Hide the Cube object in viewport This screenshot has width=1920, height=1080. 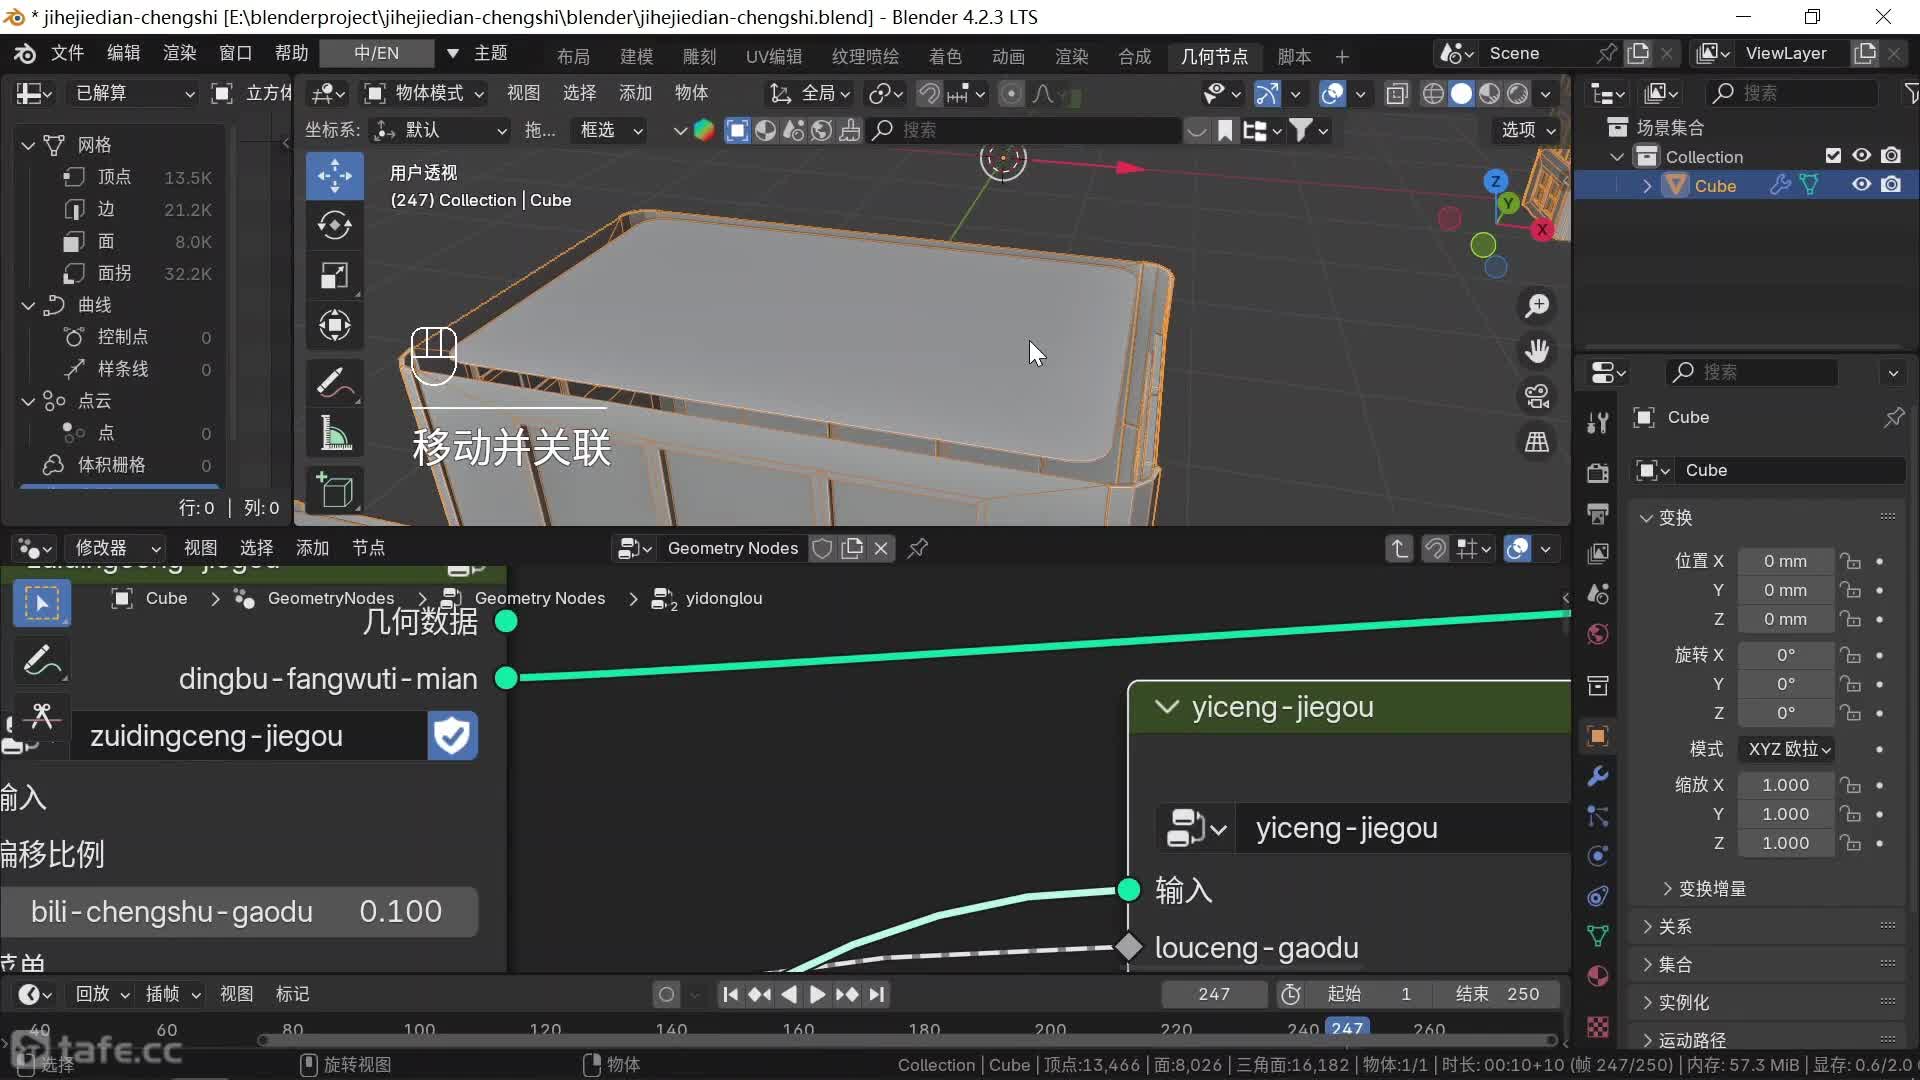1861,185
